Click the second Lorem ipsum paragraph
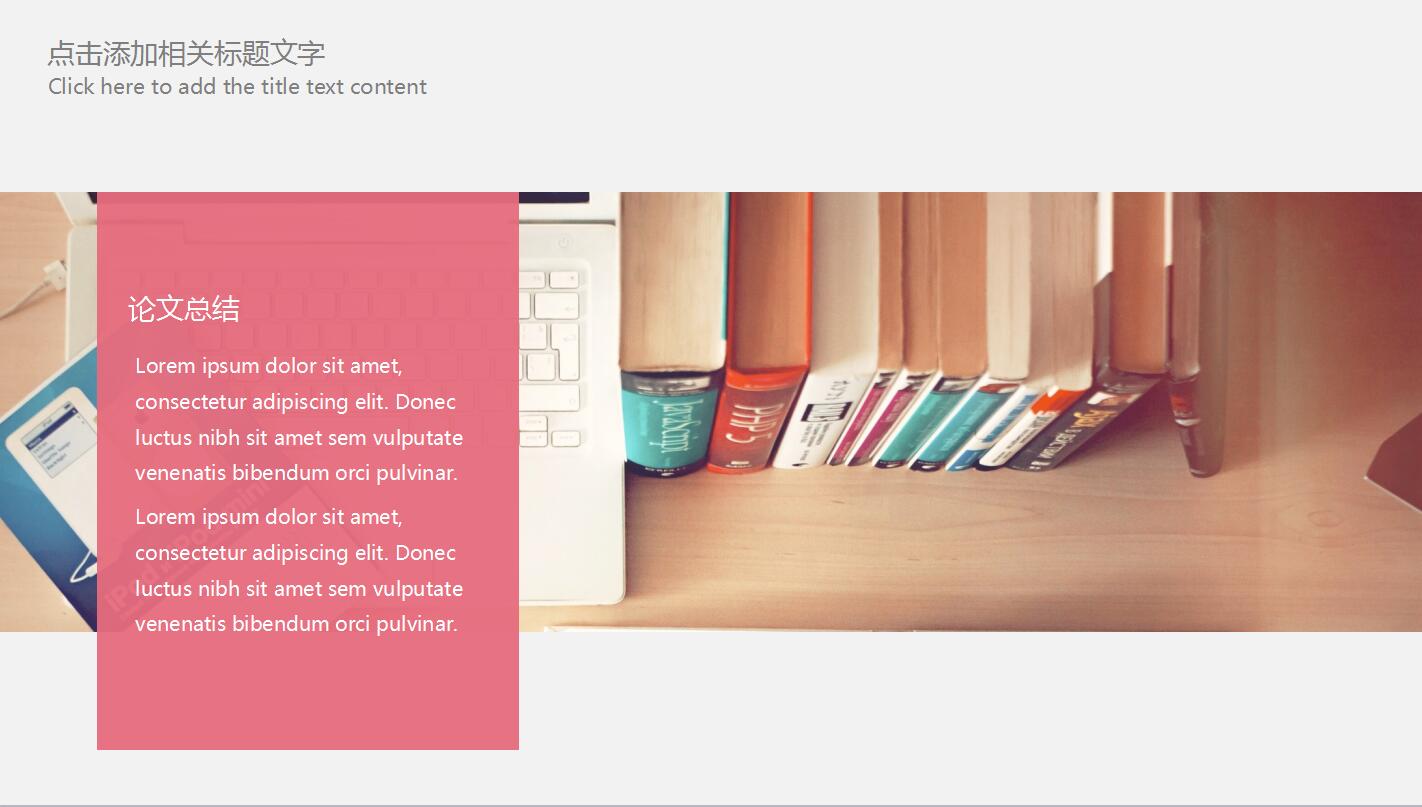Viewport: 1422px width, 807px height. point(299,570)
